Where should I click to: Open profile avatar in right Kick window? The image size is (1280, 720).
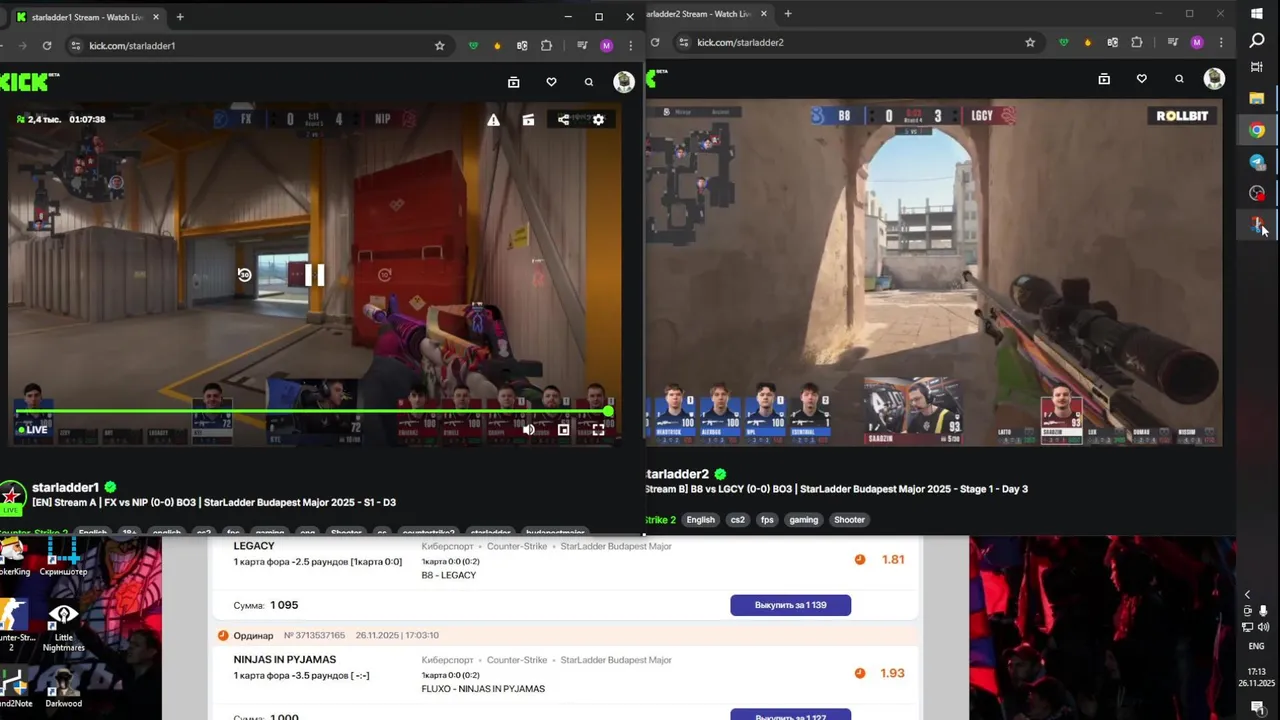pyautogui.click(x=1214, y=79)
